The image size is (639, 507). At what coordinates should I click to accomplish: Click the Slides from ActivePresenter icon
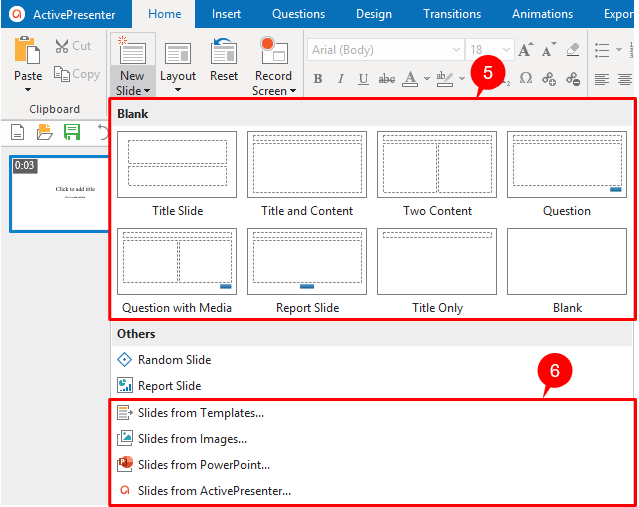(125, 490)
